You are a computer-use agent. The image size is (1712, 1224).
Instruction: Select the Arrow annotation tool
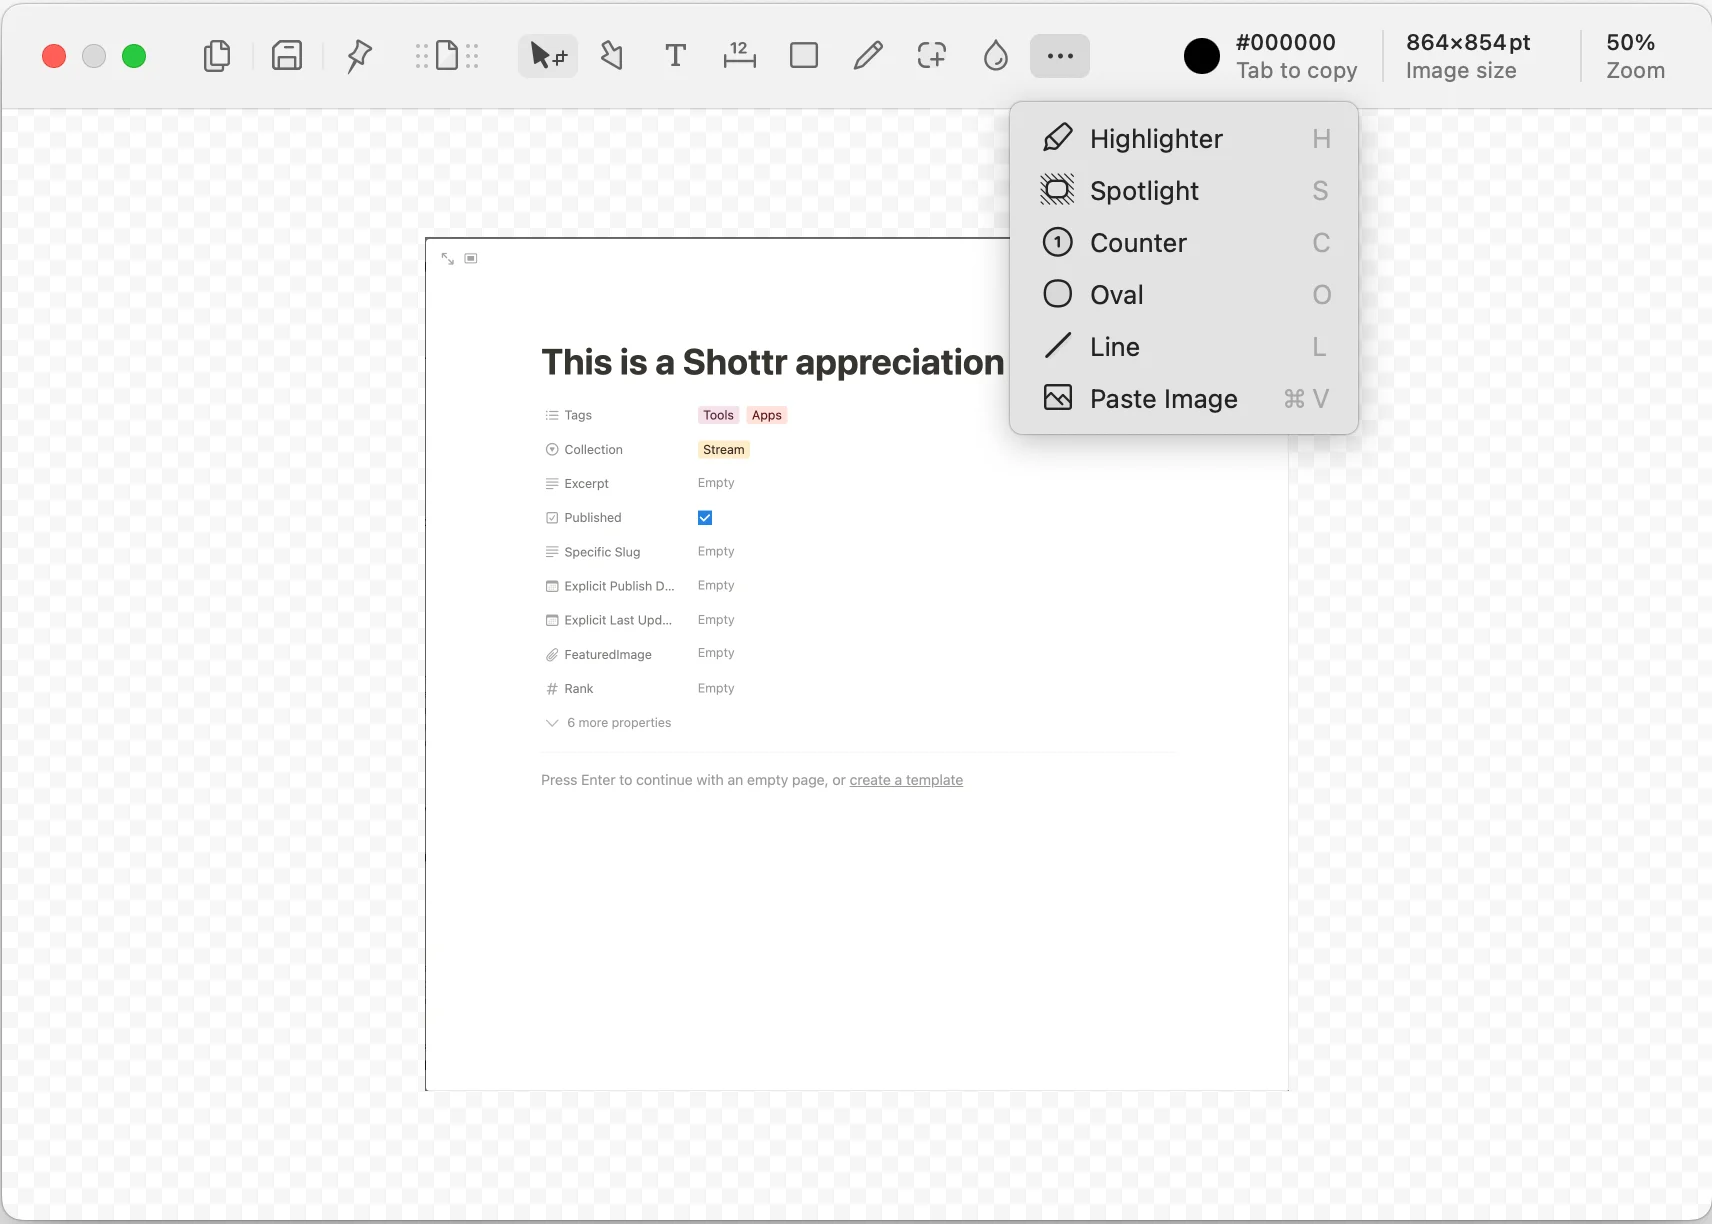[612, 56]
